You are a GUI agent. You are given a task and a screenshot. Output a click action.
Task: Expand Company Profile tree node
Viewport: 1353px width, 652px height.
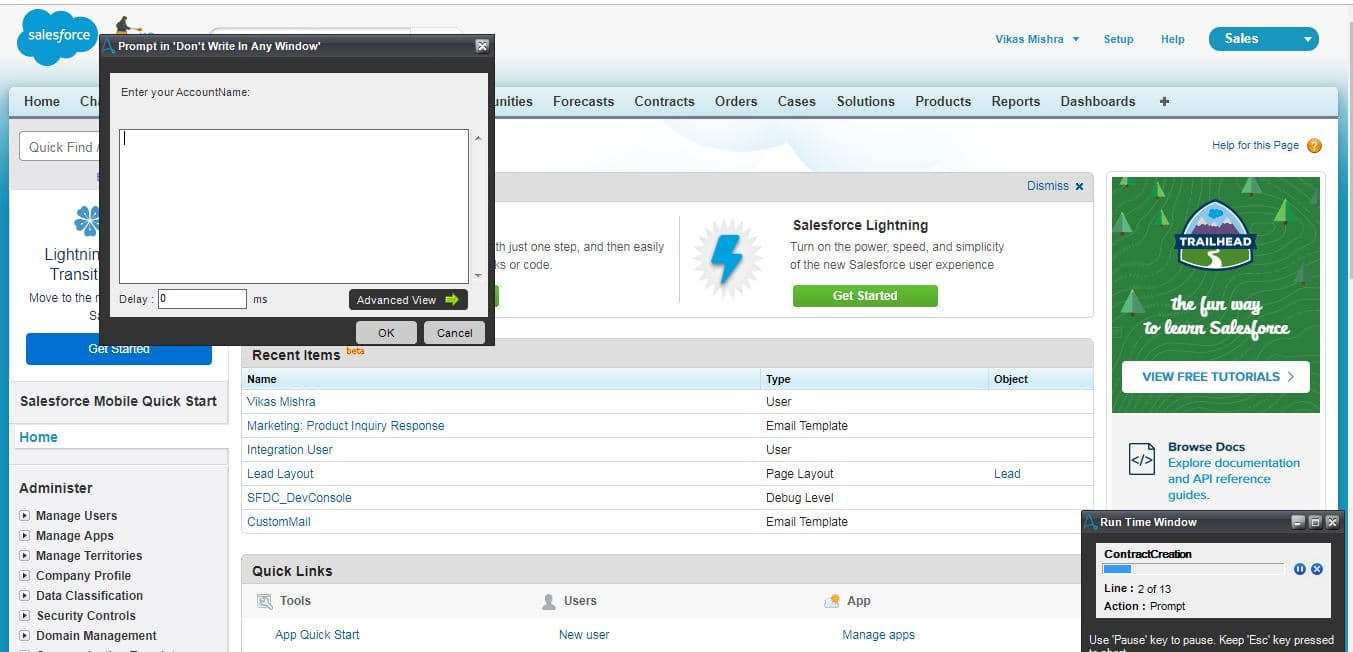(x=25, y=576)
